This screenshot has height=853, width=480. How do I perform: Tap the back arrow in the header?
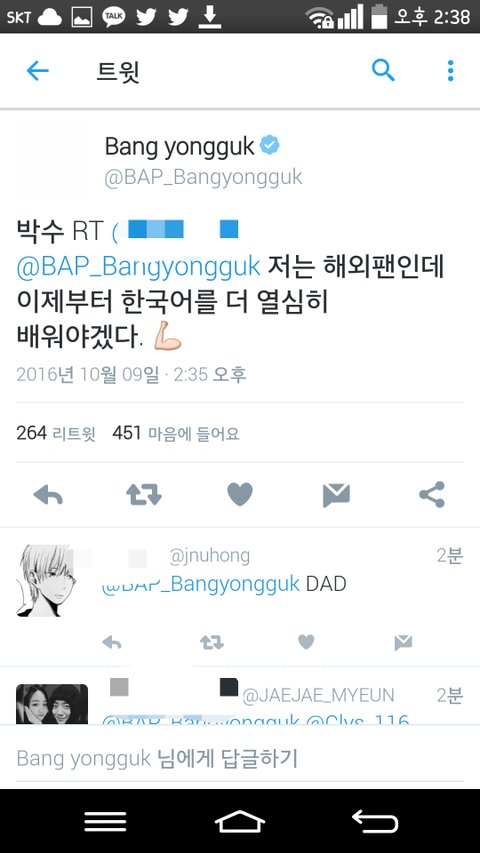click(x=38, y=71)
